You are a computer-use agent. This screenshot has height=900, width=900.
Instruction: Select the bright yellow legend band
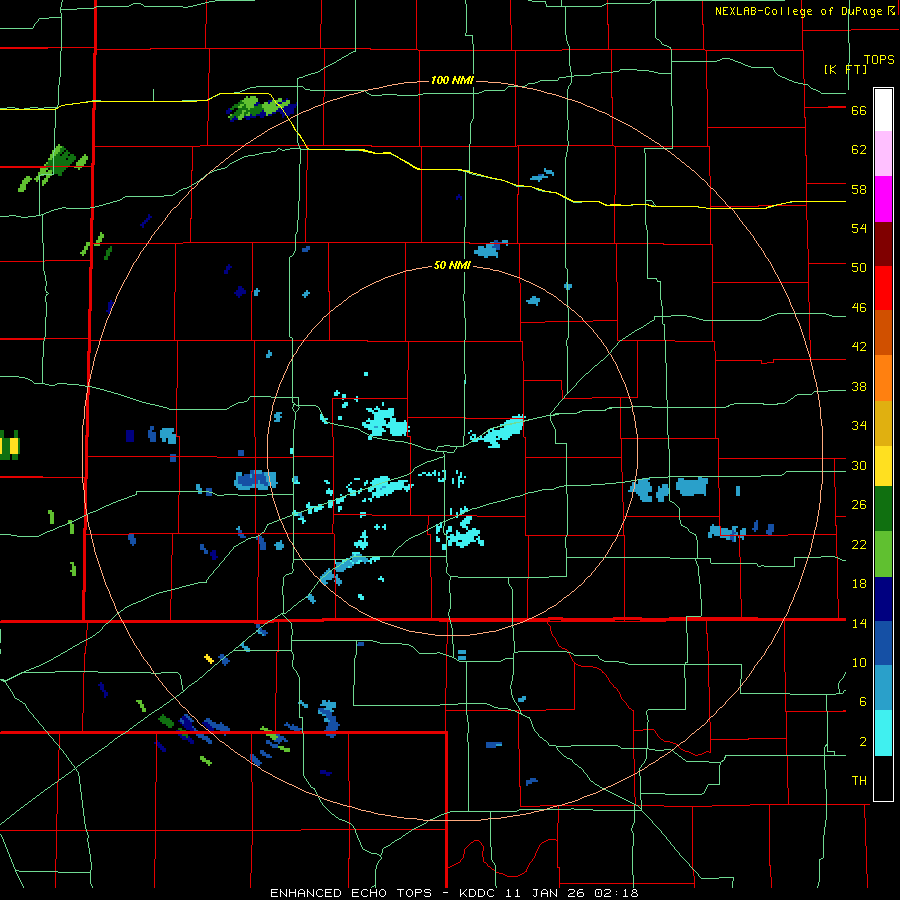point(883,465)
